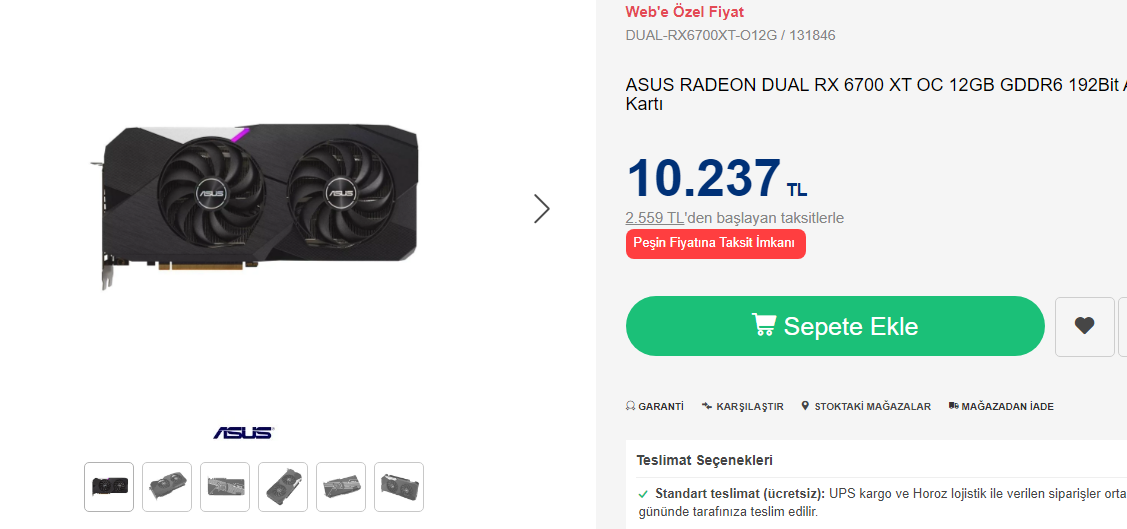The image size is (1127, 529).
Task: Advance to next product image with arrow
Action: tap(542, 208)
